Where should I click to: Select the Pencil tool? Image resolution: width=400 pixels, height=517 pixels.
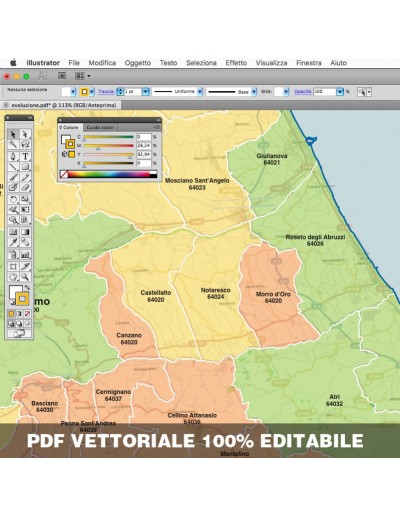(x=25, y=177)
